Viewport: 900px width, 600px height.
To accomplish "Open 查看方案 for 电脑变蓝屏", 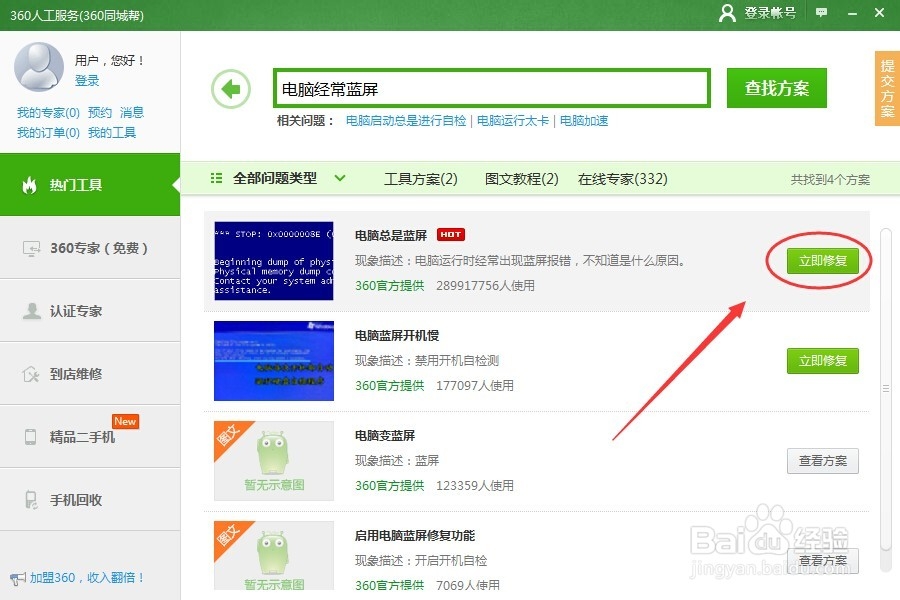I will [822, 460].
